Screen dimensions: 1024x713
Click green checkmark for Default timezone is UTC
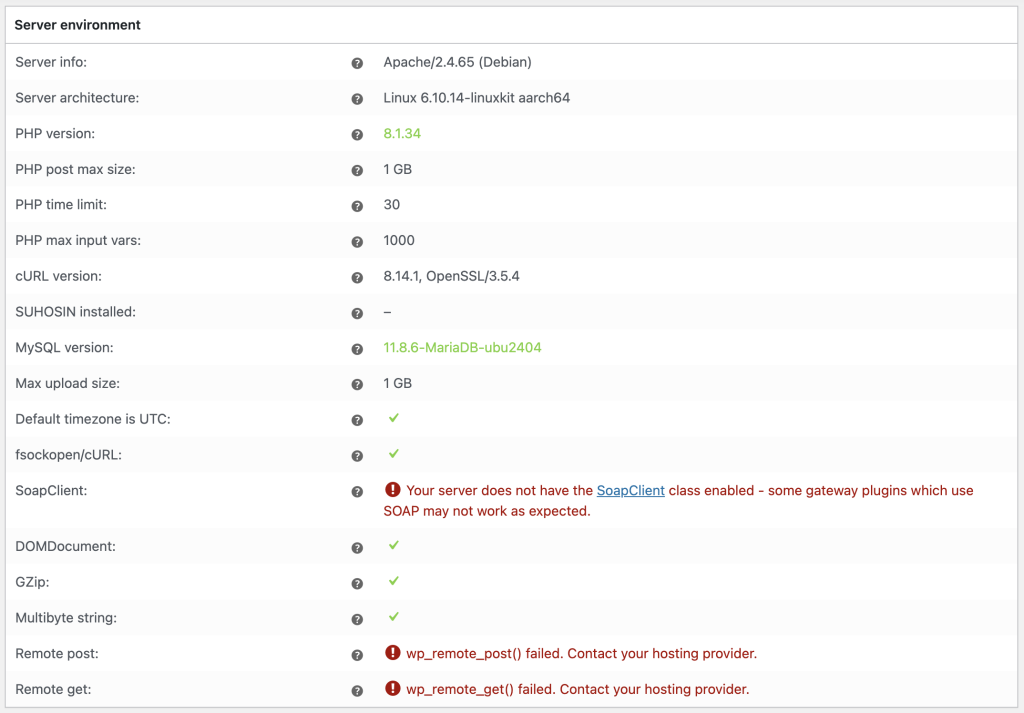394,418
